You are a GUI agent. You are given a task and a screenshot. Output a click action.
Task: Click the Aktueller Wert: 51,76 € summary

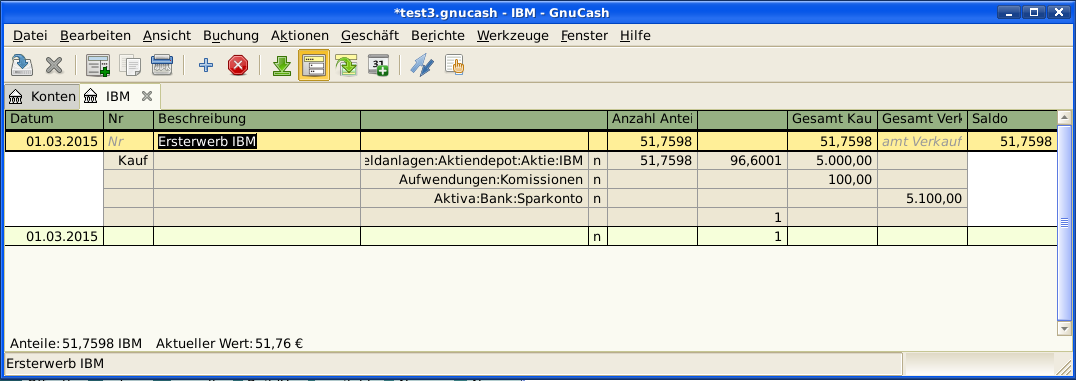tap(230, 343)
